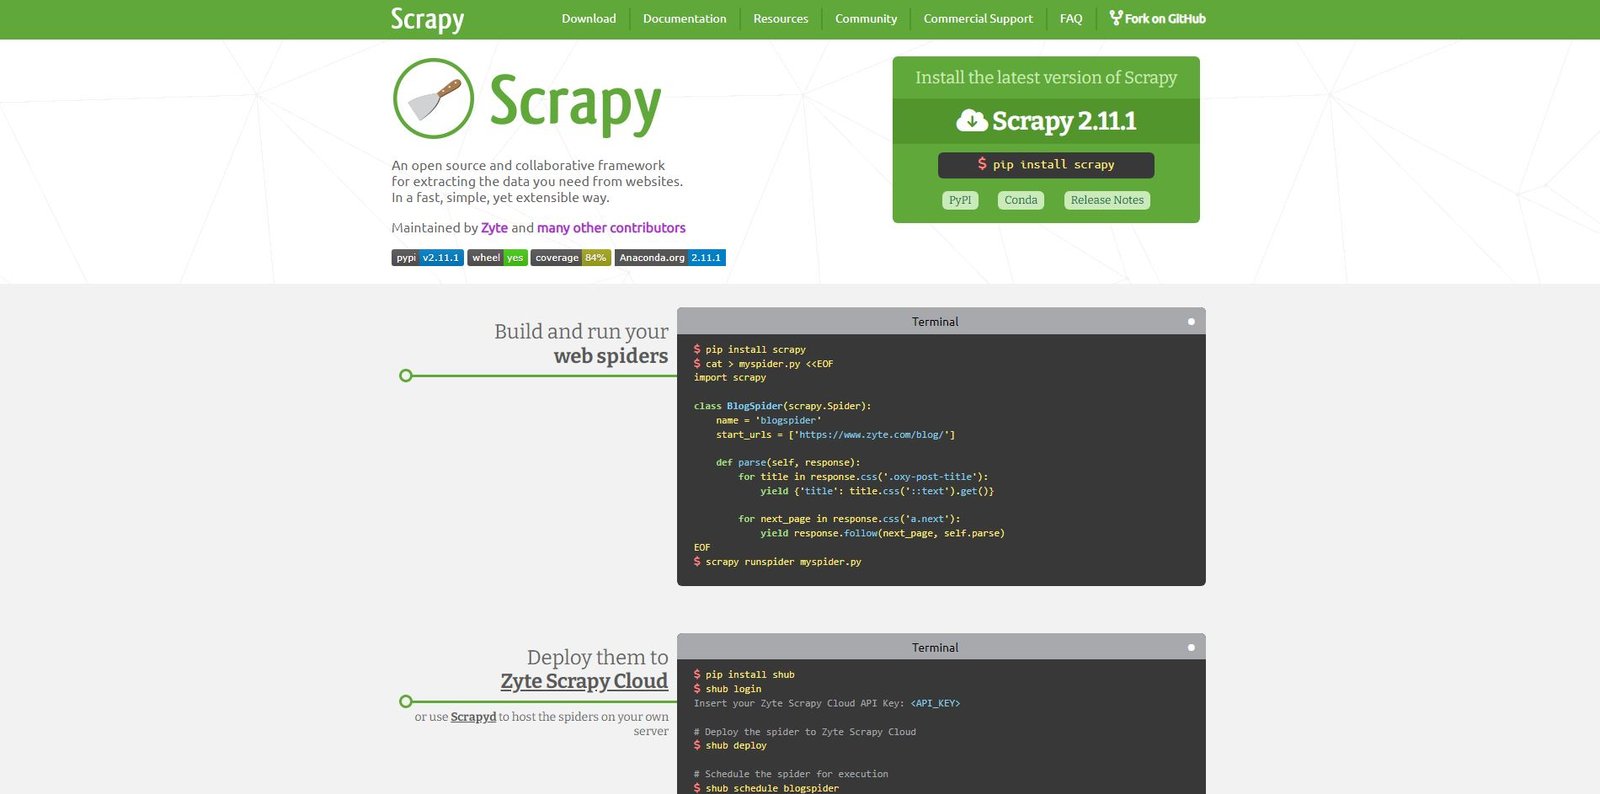The width and height of the screenshot is (1600, 794).
Task: Open the Scrapyd link
Action: [473, 717]
